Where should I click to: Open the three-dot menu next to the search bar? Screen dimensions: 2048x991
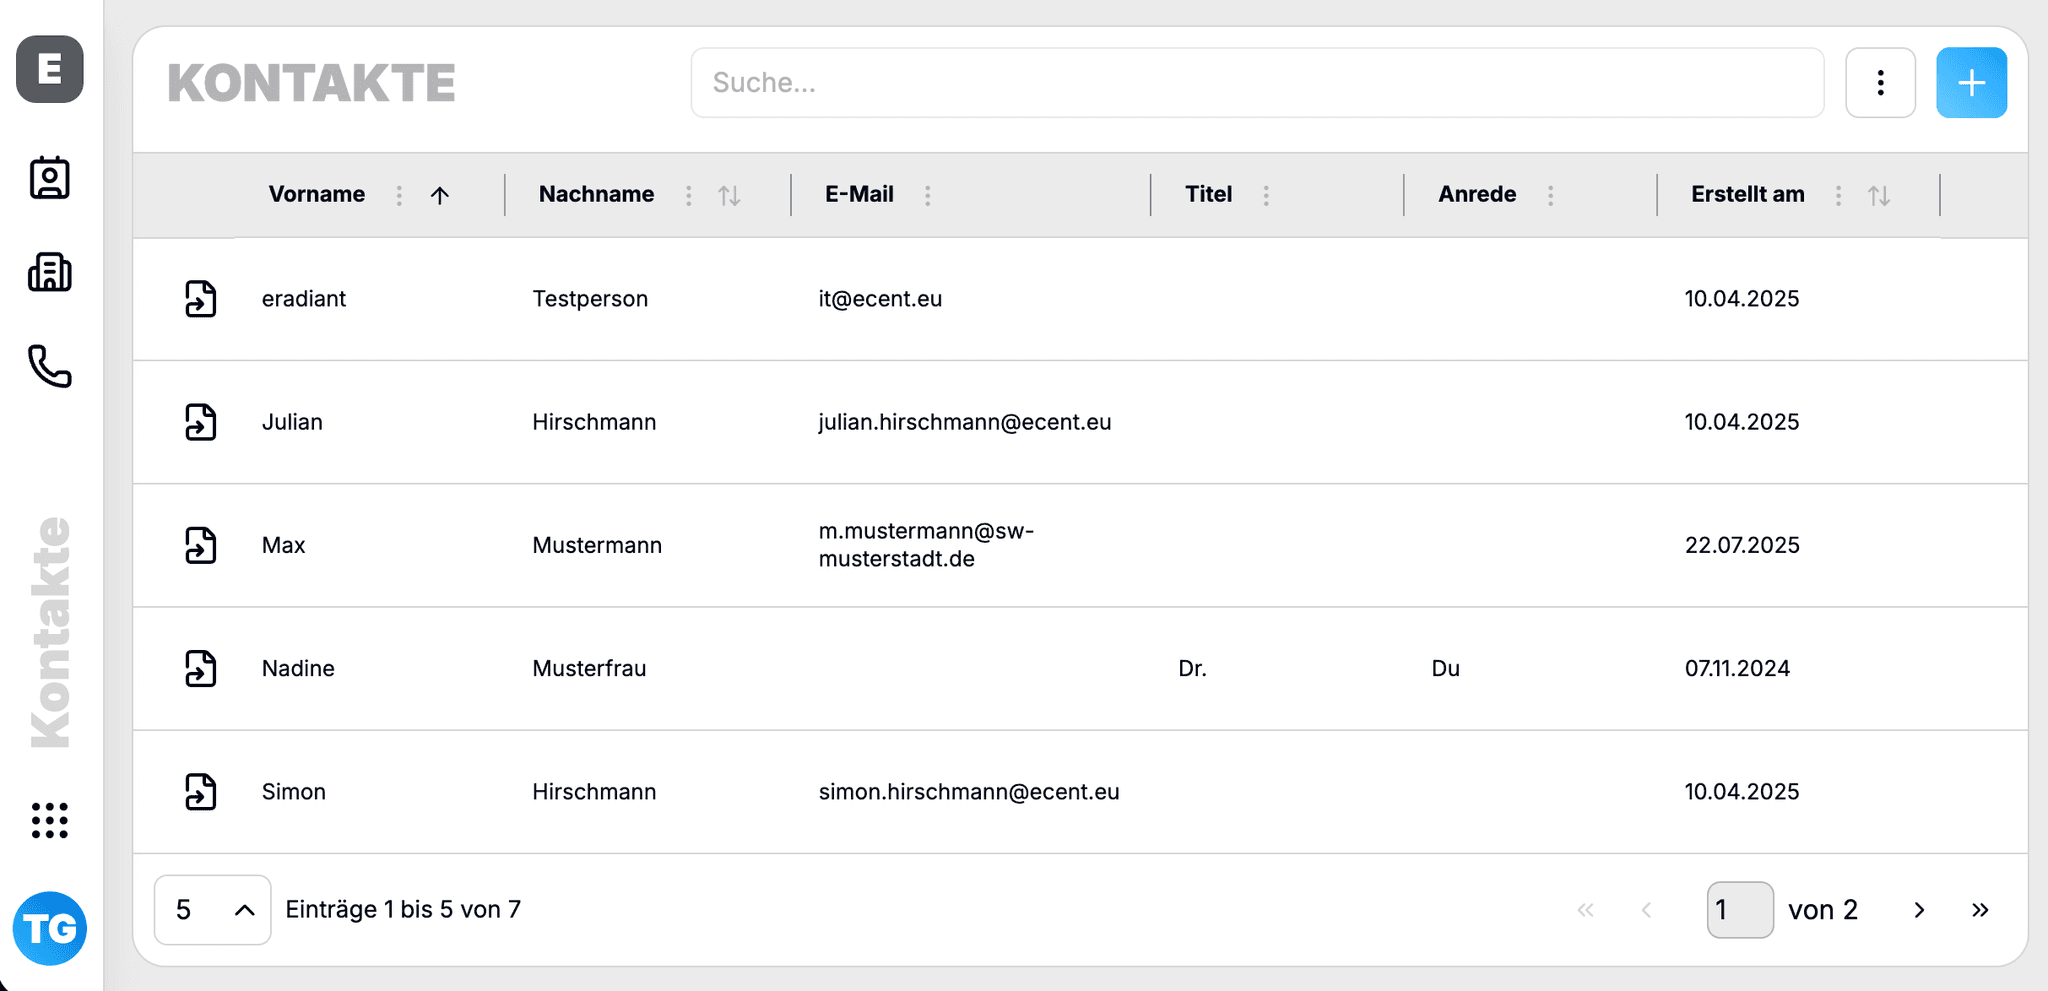click(1880, 82)
